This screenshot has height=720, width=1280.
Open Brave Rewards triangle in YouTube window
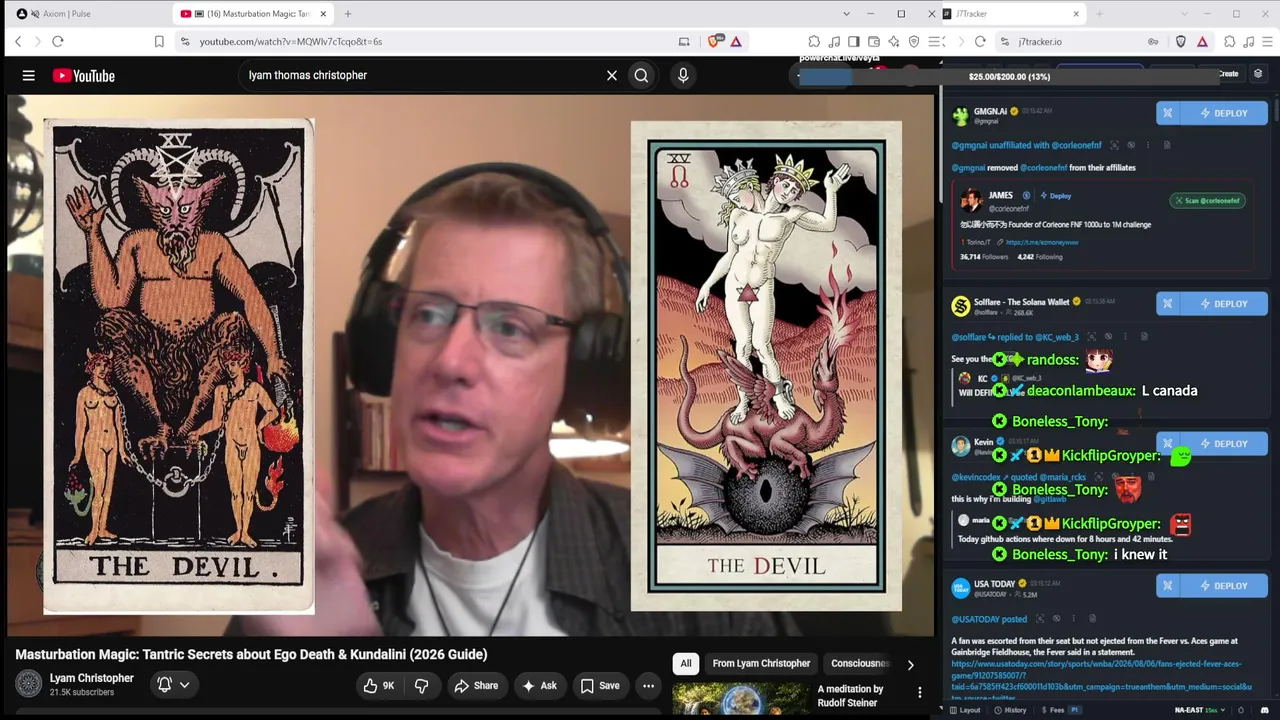click(x=736, y=41)
